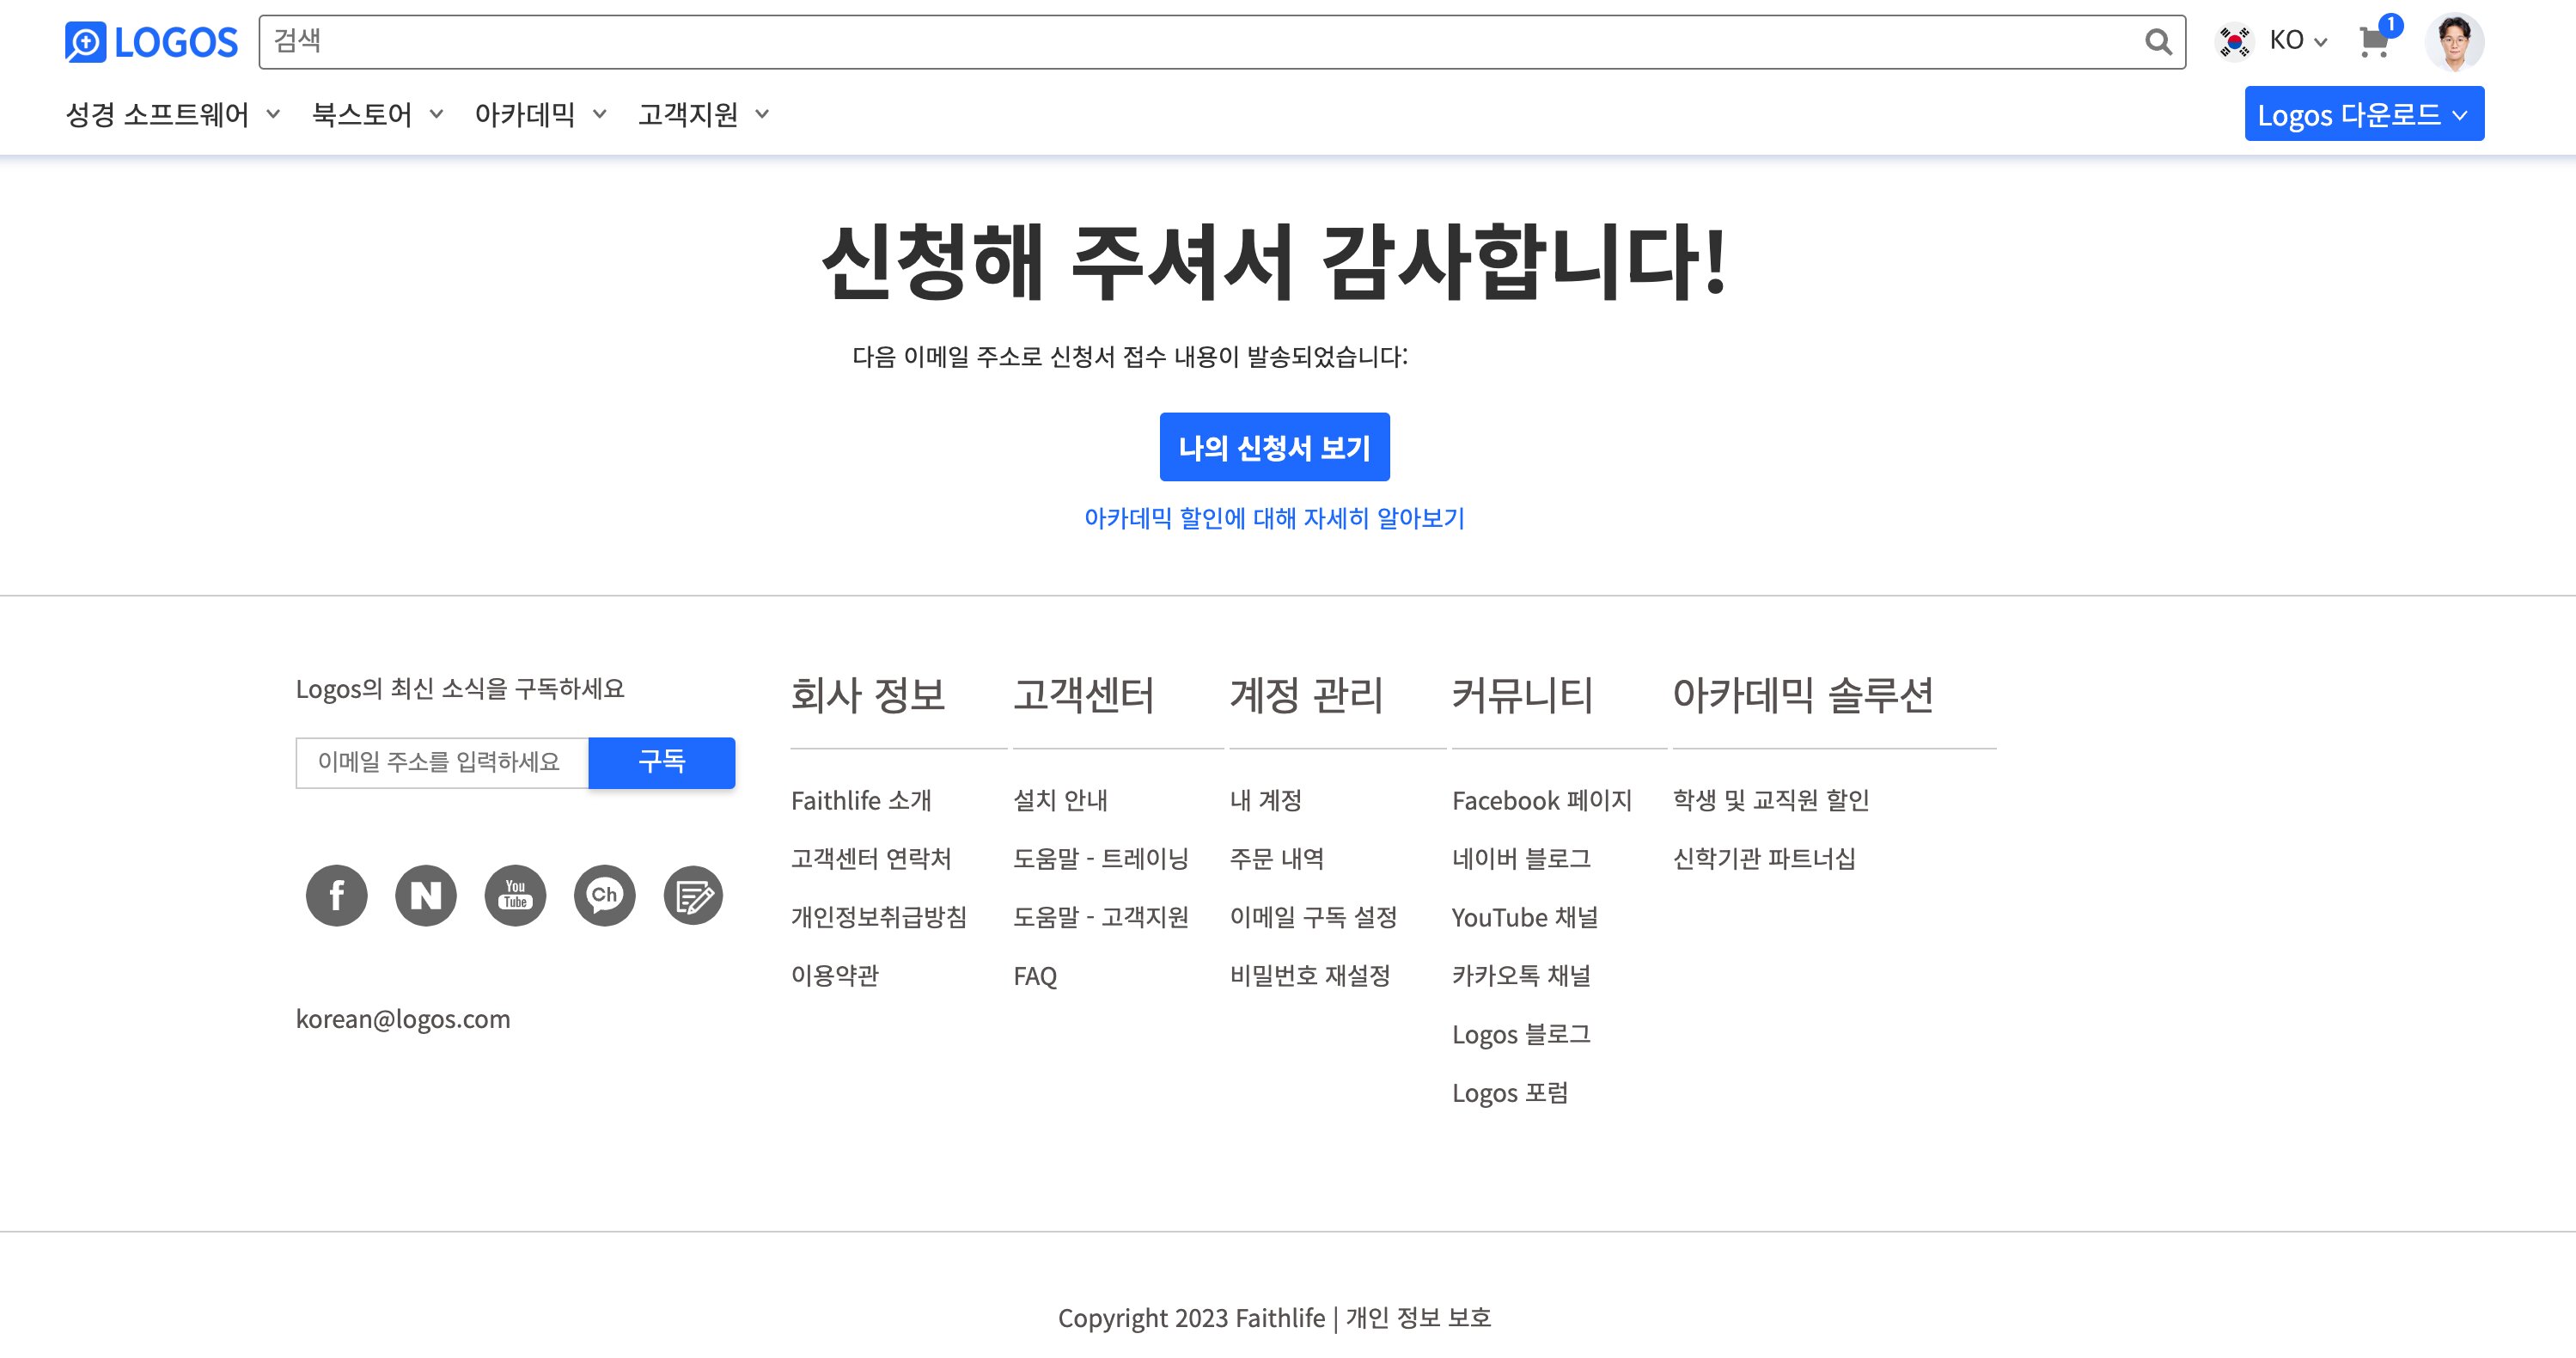Click the 나의 신청서 보기 button
The width and height of the screenshot is (2576, 1358).
point(1274,447)
